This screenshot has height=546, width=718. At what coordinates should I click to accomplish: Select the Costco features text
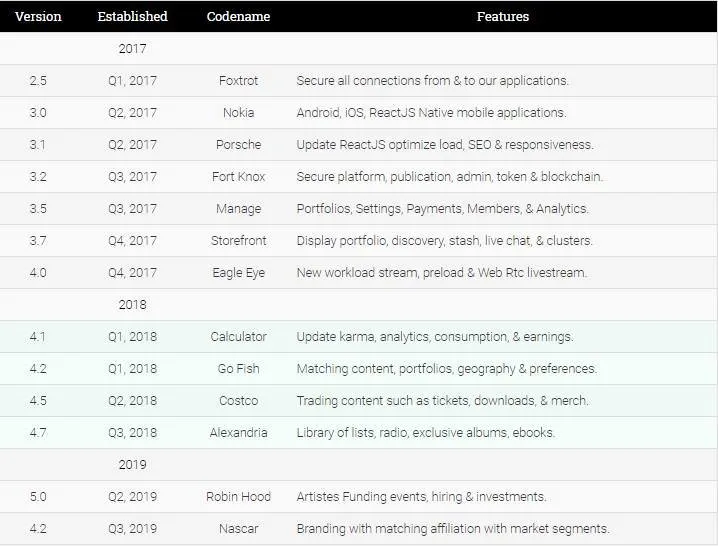click(x=442, y=401)
